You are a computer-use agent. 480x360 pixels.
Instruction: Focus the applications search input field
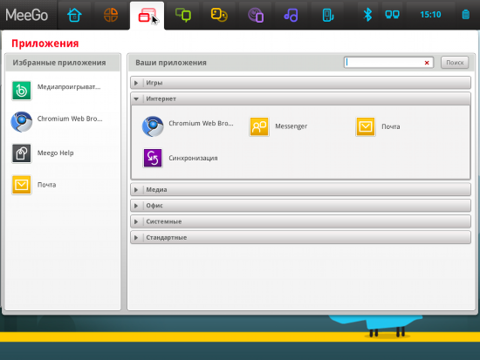click(x=384, y=62)
